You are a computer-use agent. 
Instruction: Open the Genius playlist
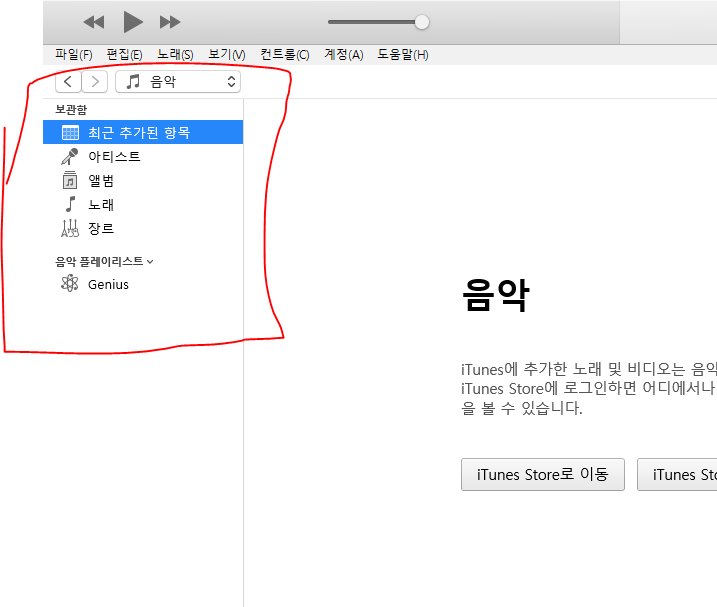pyautogui.click(x=143, y=284)
